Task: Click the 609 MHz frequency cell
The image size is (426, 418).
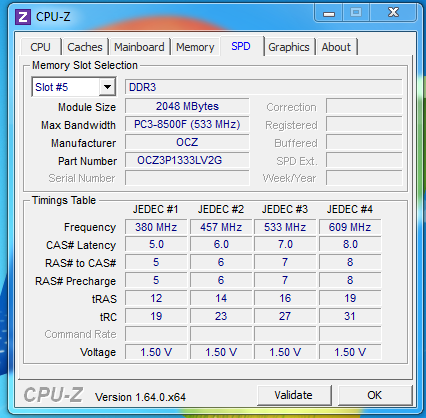Action: tap(350, 227)
